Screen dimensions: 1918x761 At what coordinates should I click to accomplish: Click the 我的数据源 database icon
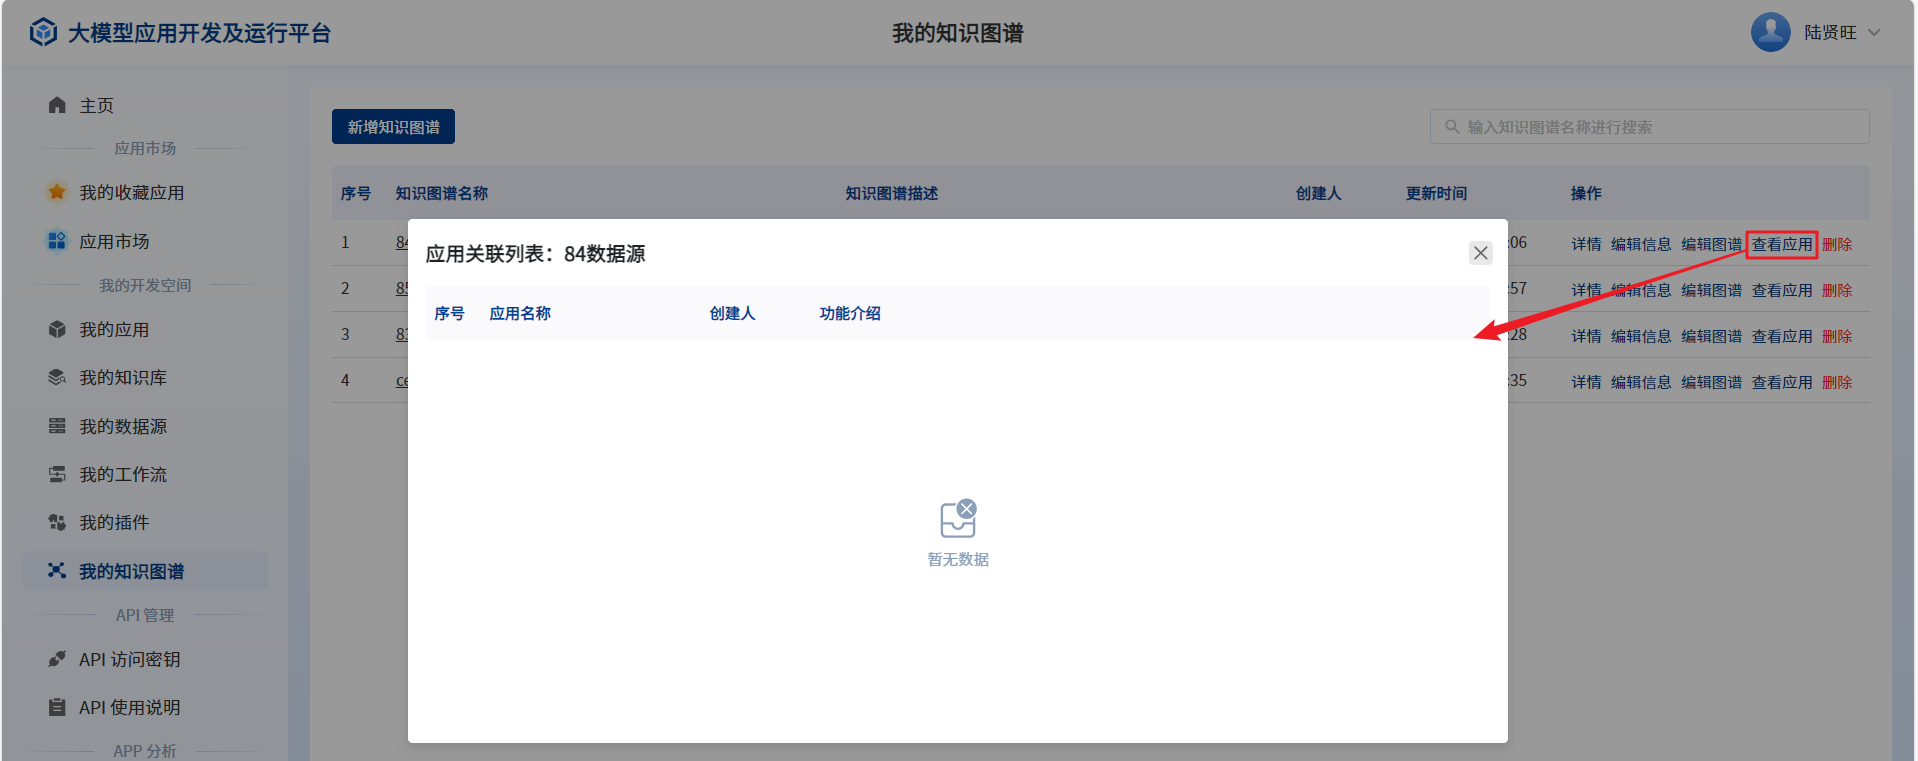[x=57, y=426]
